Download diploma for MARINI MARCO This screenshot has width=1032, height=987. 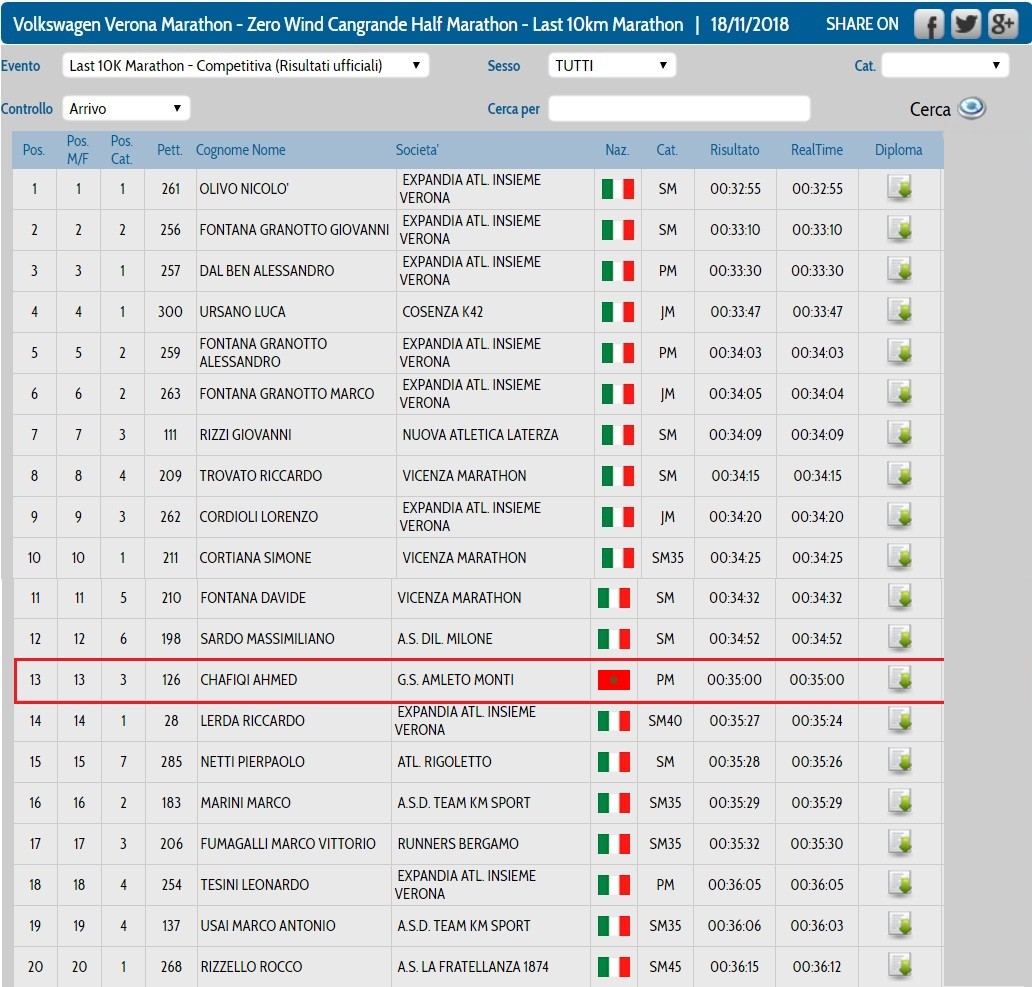900,802
